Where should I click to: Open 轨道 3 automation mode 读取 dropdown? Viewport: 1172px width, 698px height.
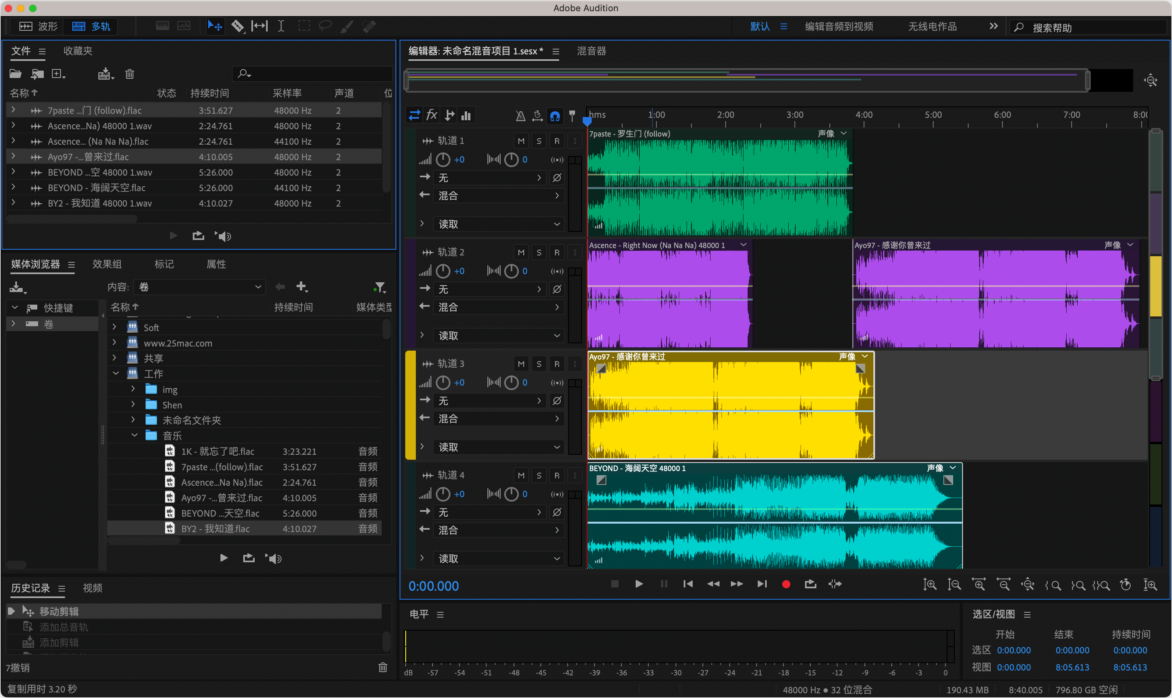[x=499, y=447]
